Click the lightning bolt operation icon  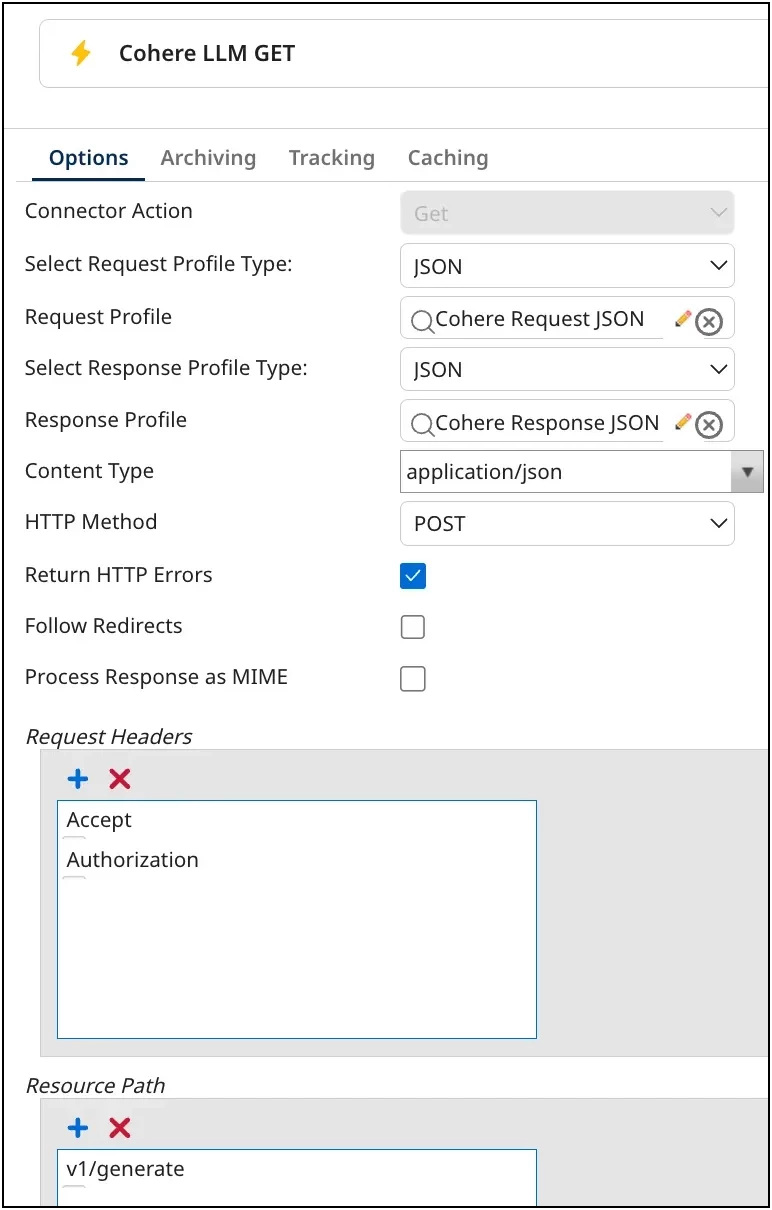(81, 53)
